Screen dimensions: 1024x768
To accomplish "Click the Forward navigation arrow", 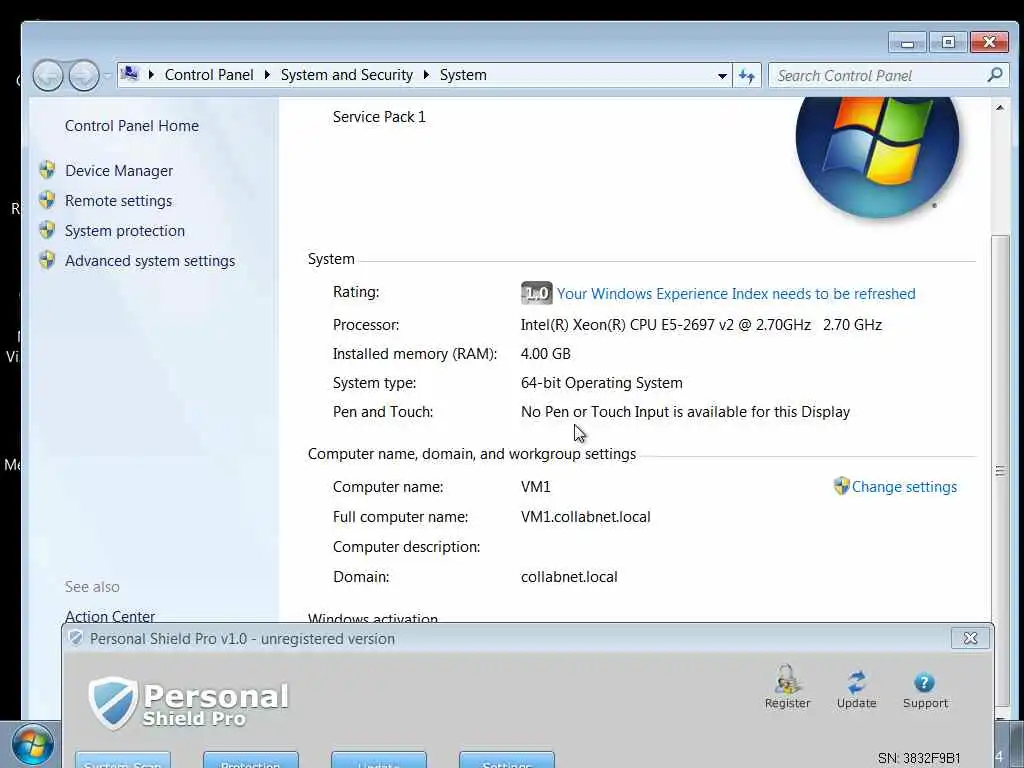I will point(84,76).
